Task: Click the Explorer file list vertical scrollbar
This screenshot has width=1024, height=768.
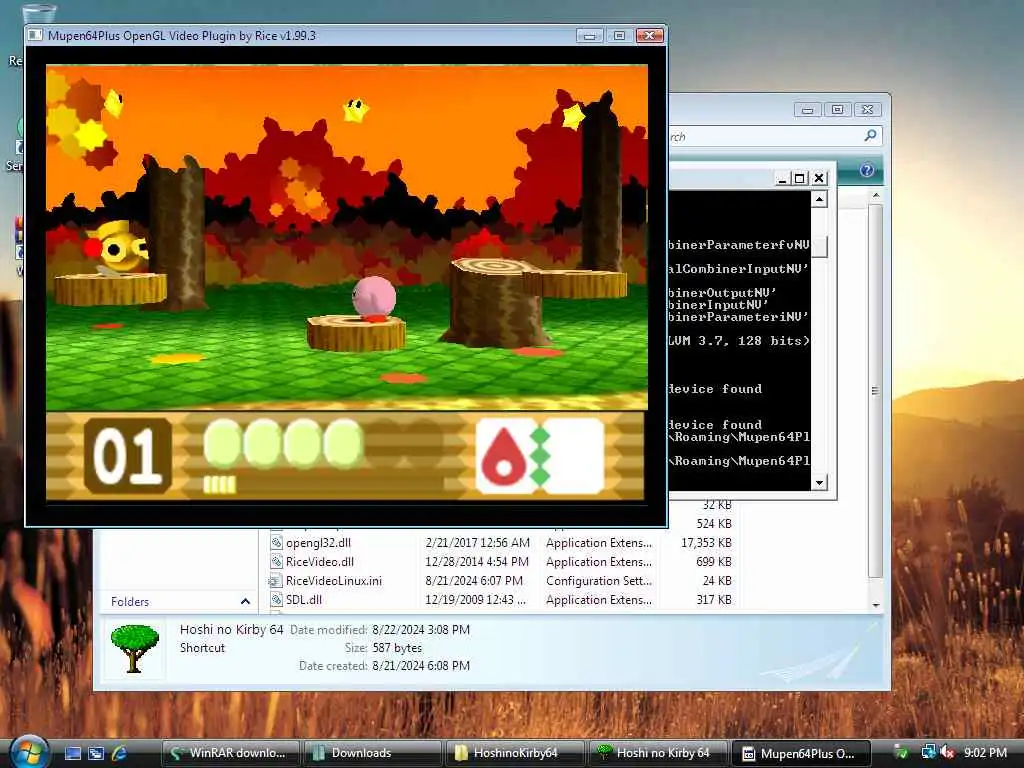Action: (876, 391)
